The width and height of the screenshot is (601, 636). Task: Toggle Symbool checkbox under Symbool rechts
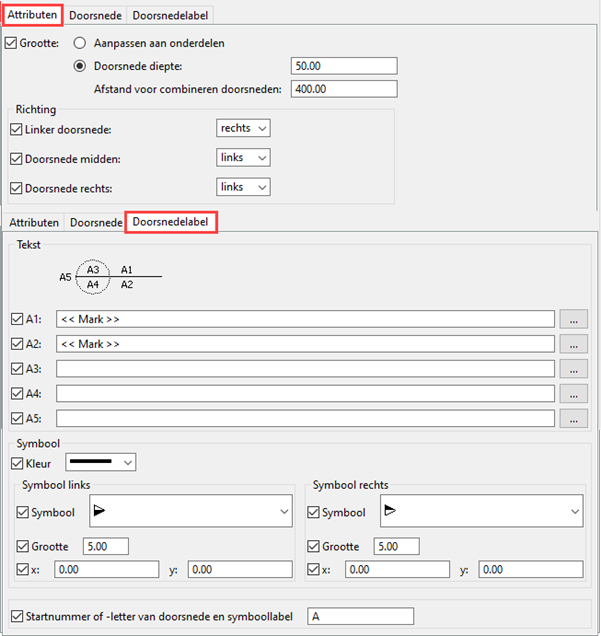(x=313, y=512)
